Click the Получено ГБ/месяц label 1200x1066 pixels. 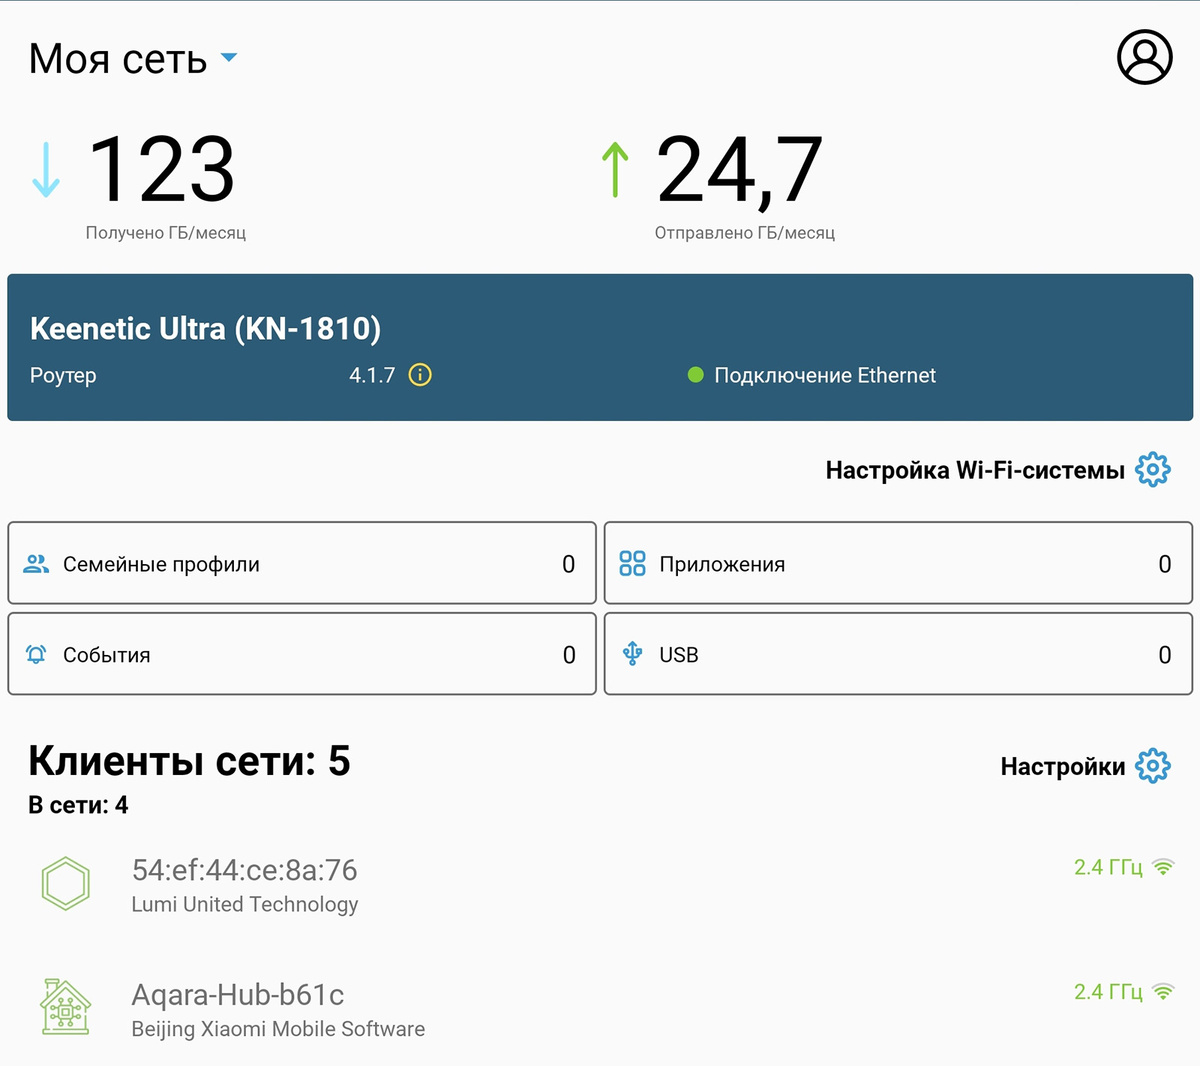coord(166,233)
